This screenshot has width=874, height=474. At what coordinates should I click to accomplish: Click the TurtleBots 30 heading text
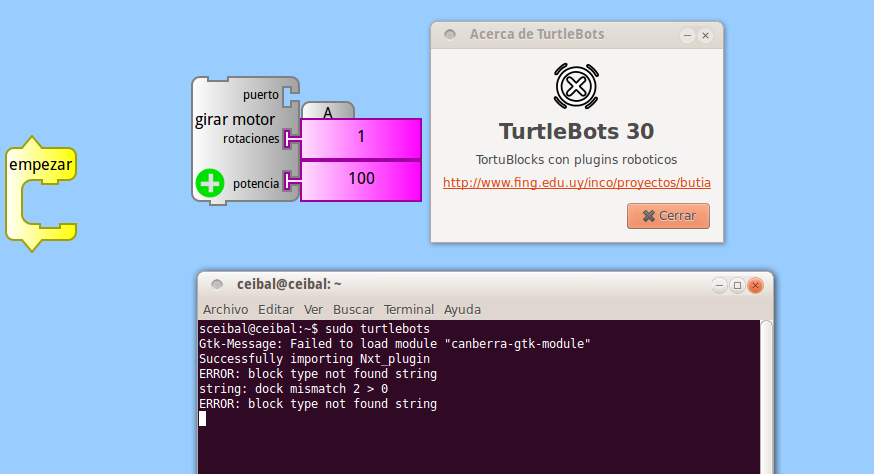tap(576, 132)
